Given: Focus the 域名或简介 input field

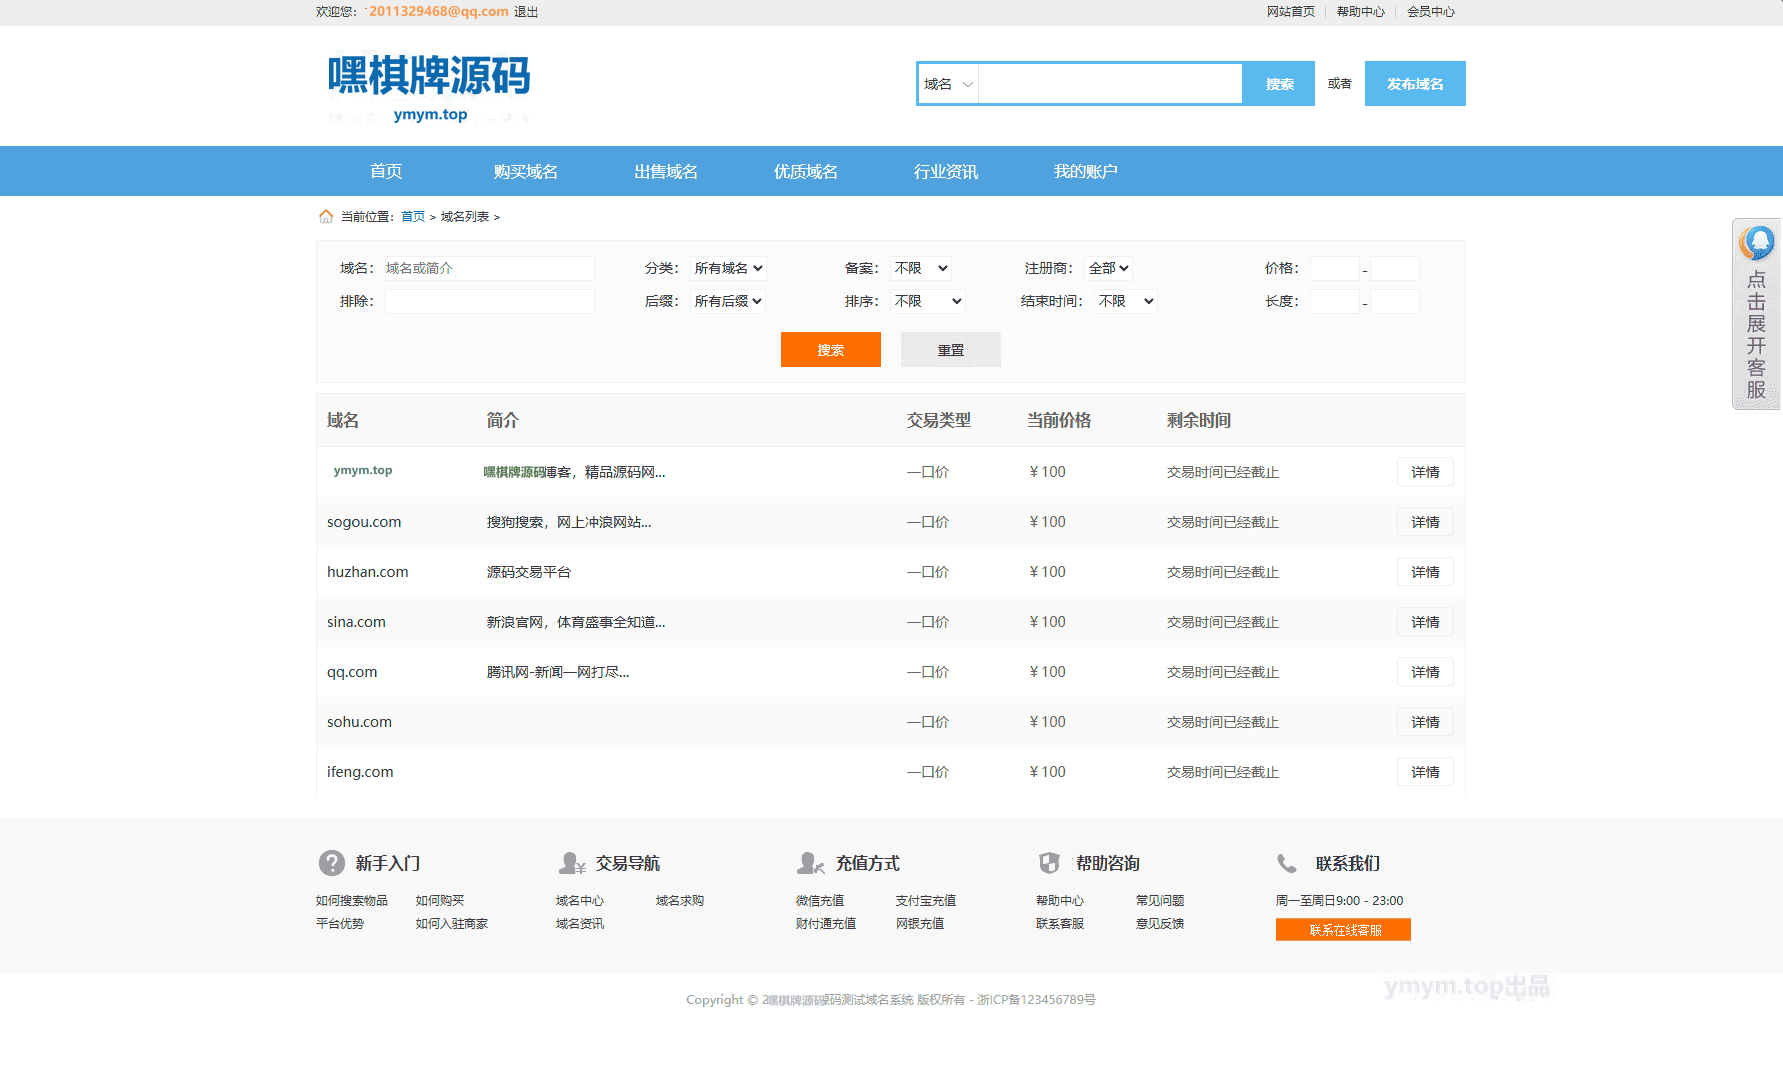Looking at the screenshot, I should [489, 268].
